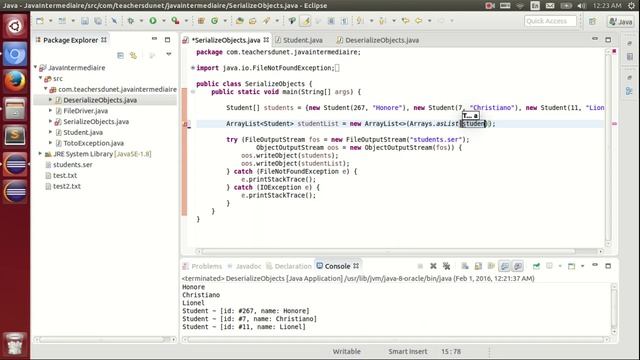The image size is (640, 360).
Task: Toggle Show Whitespace Characters in toolbar
Action: point(344,21)
